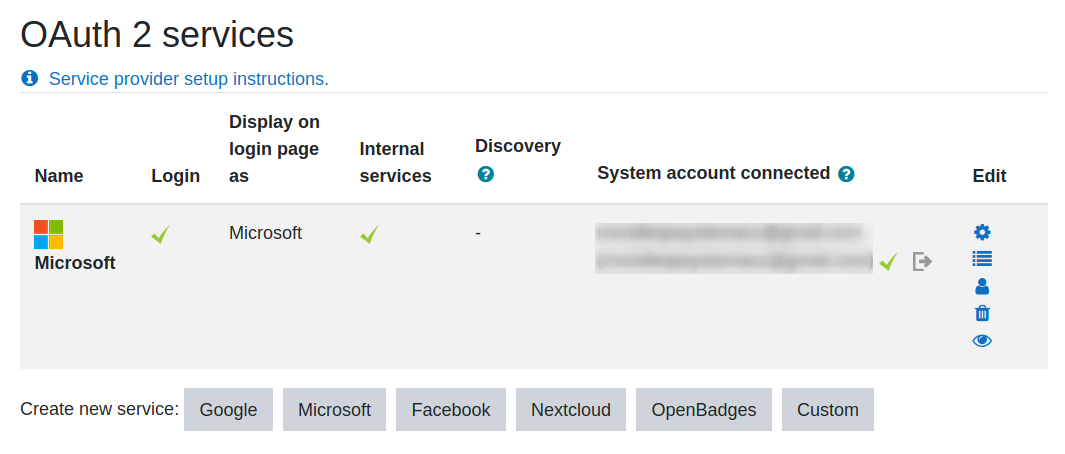Click the Internal services column header

(395, 162)
